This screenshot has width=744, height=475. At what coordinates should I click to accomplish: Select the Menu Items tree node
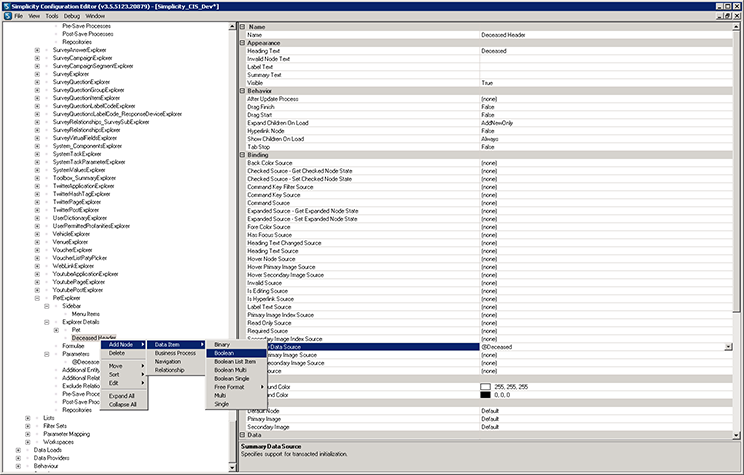point(85,314)
